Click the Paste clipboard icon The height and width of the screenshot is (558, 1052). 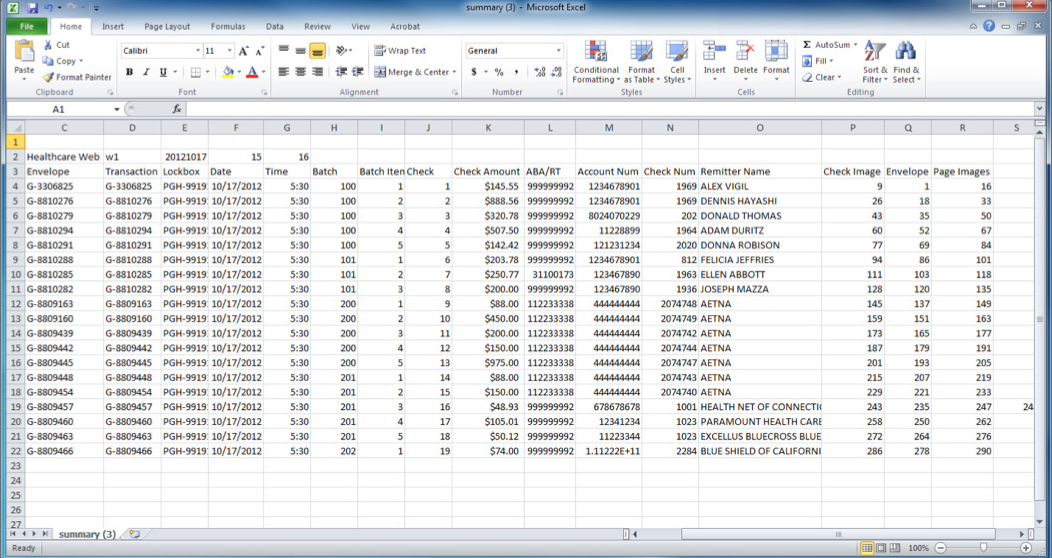pyautogui.click(x=24, y=52)
